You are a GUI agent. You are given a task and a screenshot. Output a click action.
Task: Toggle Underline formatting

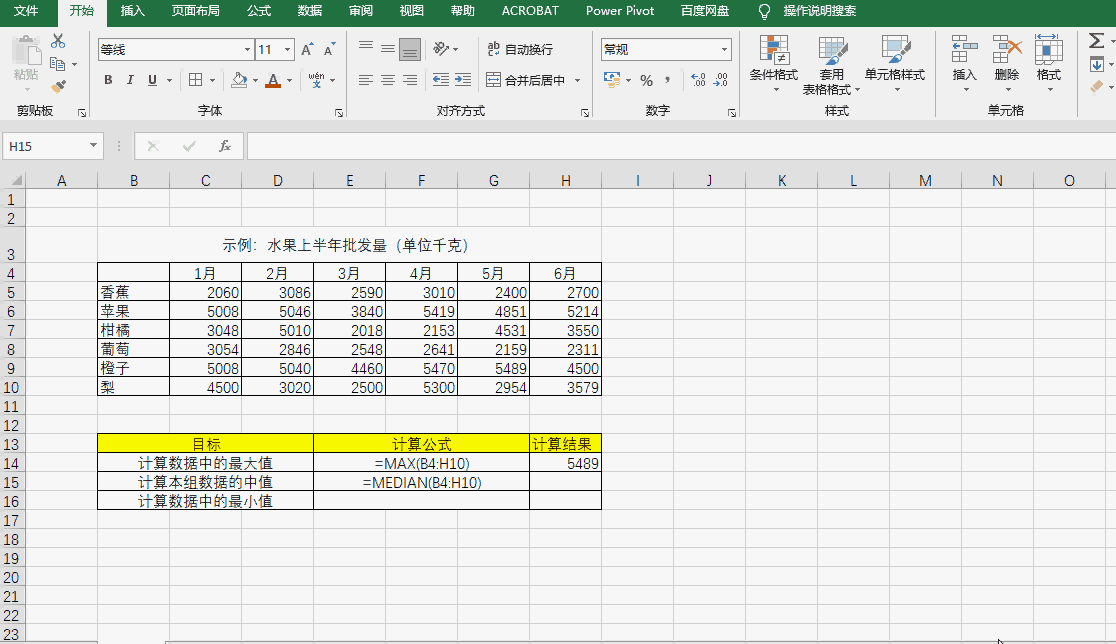(x=152, y=80)
